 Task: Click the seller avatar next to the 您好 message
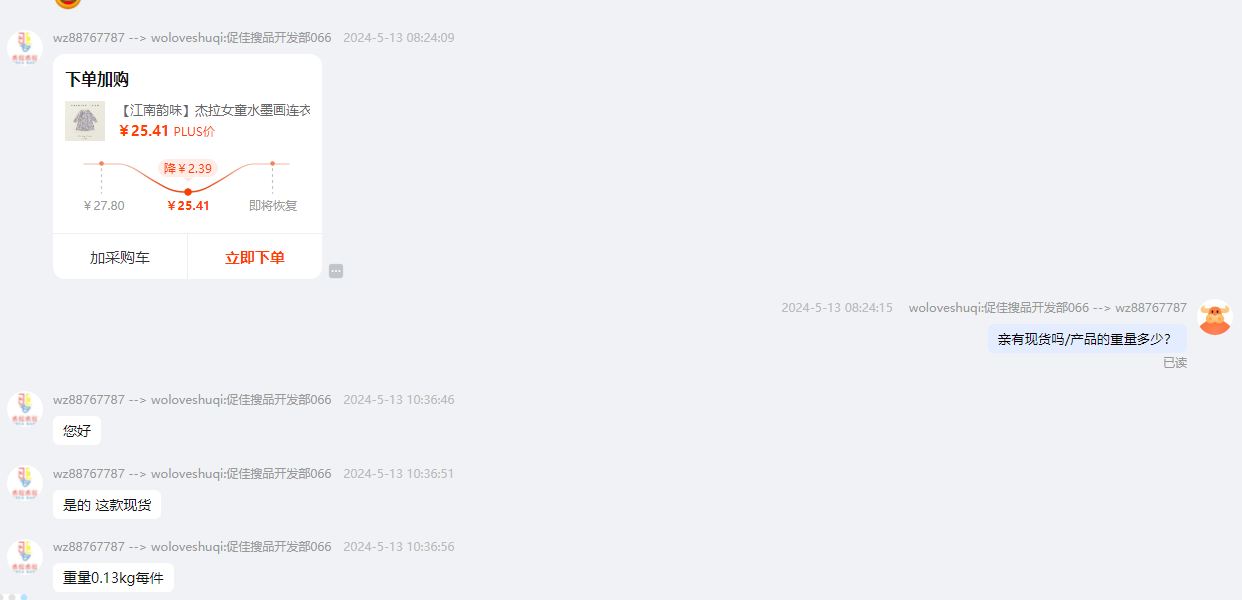24,409
